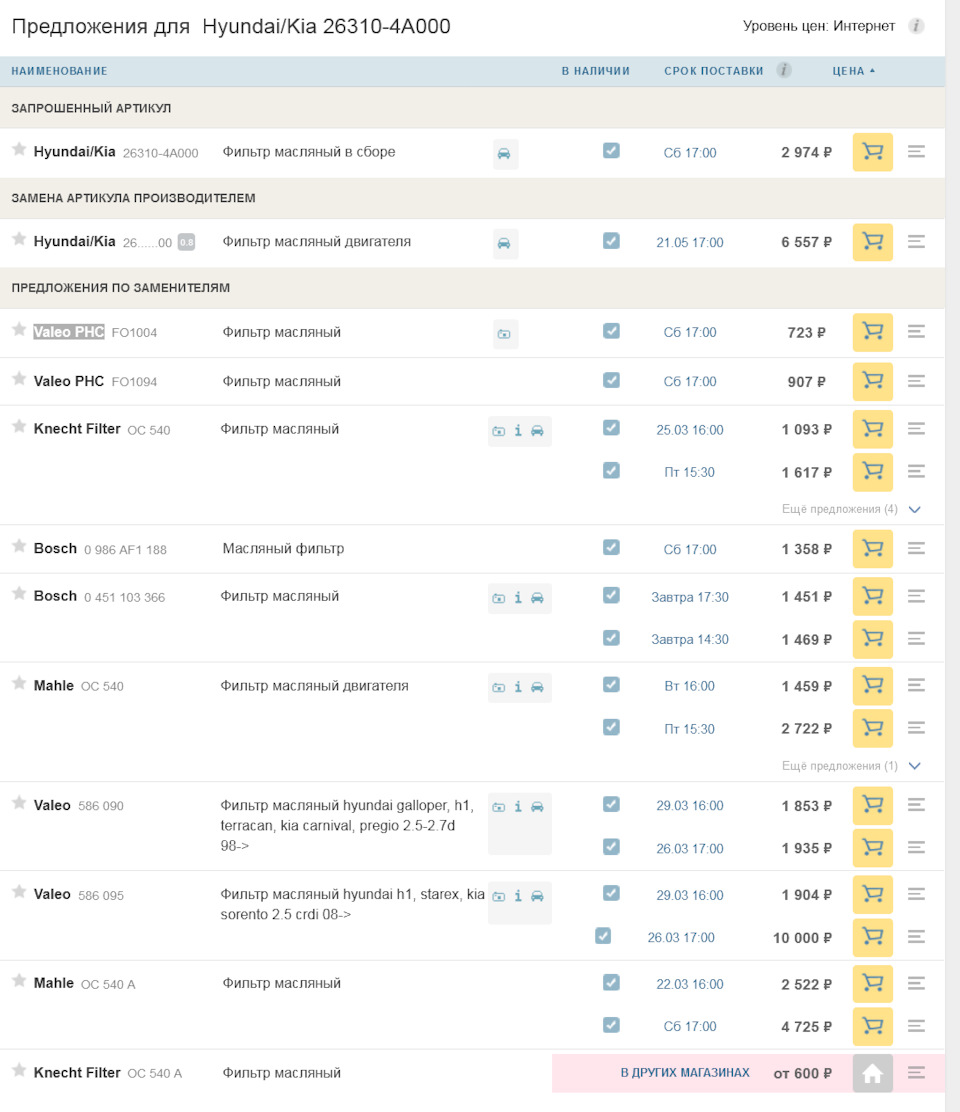Add Valeo PHC FO1004 to cart
Screen dimensions: 960x1112
(872, 332)
